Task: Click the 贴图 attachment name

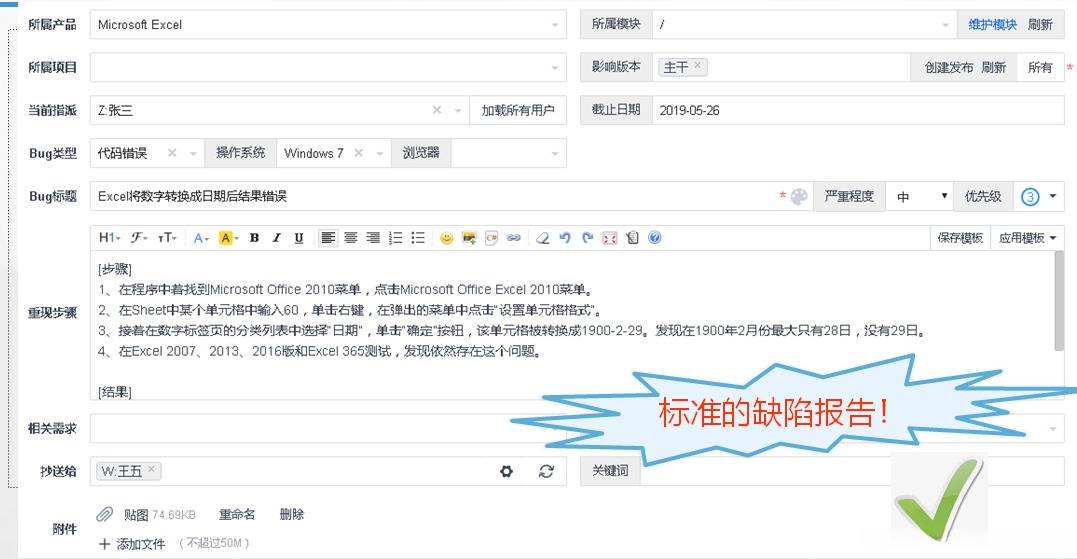Action: point(136,515)
